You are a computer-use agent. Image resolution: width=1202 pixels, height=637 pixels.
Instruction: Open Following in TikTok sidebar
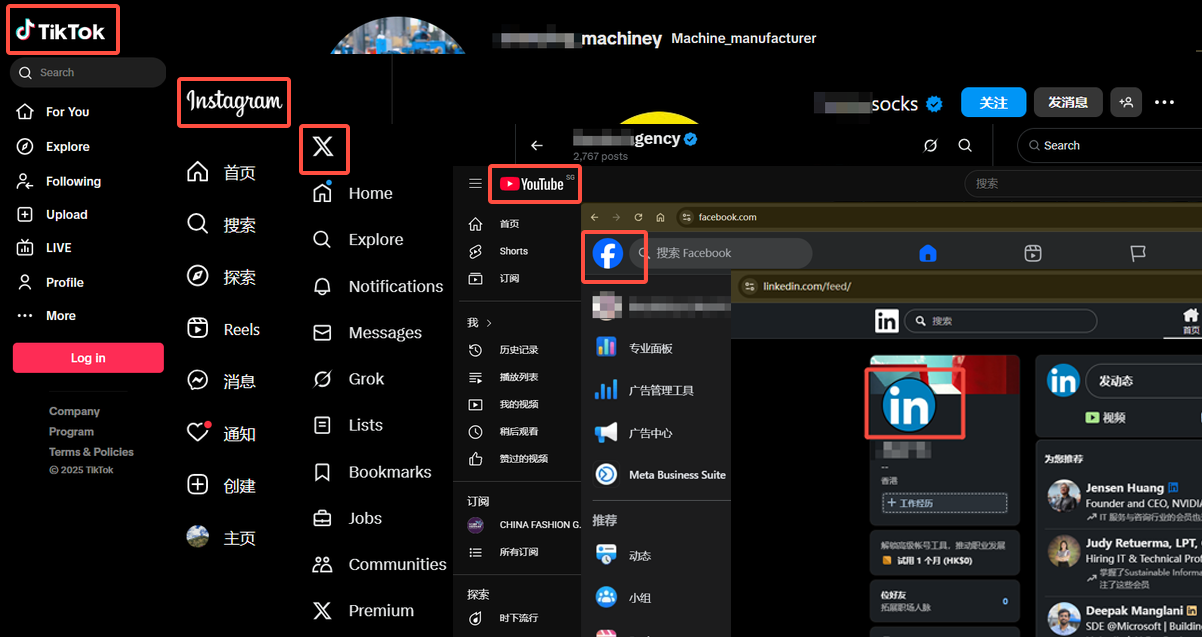(x=59, y=181)
